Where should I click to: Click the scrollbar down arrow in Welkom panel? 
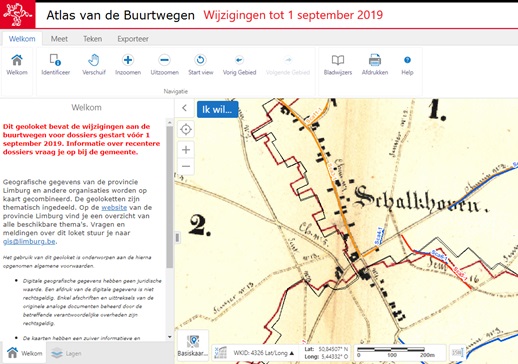(170, 337)
